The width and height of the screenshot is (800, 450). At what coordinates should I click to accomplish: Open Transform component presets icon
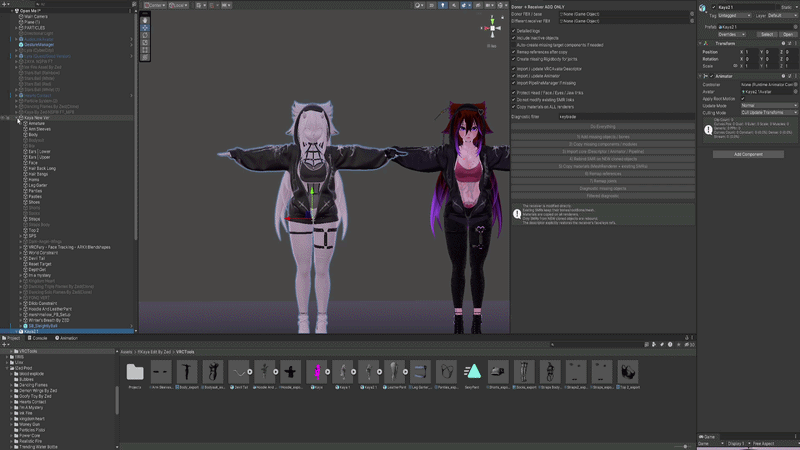[789, 43]
